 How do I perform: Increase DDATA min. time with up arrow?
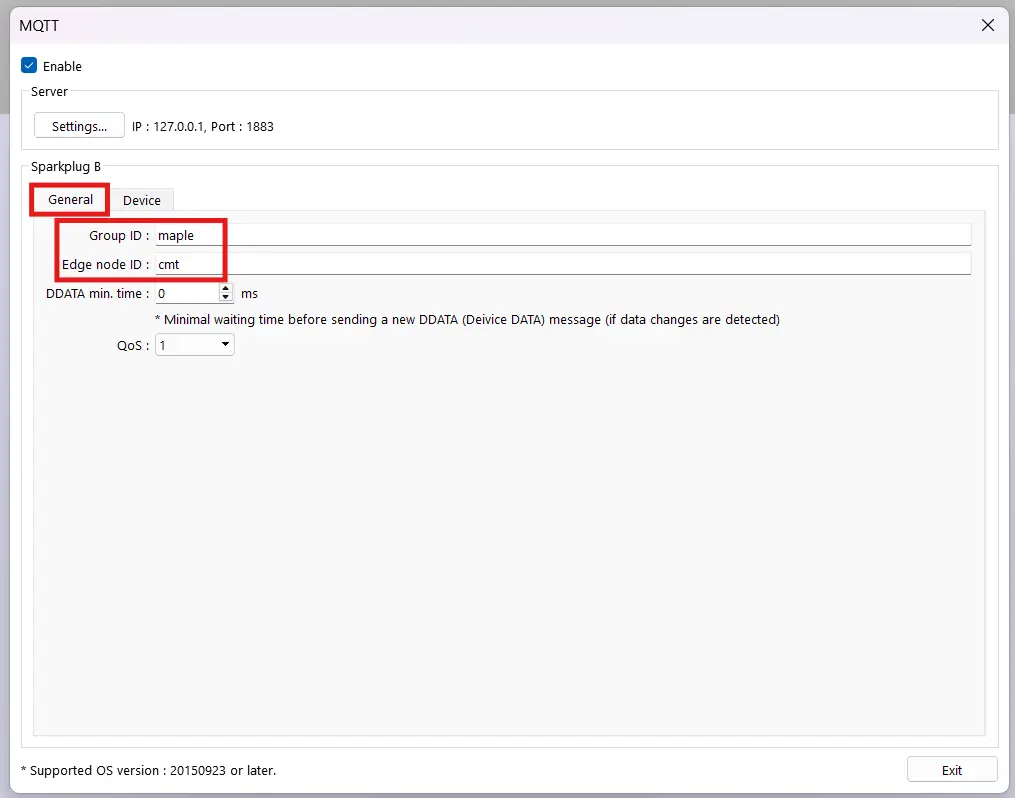pyautogui.click(x=226, y=289)
